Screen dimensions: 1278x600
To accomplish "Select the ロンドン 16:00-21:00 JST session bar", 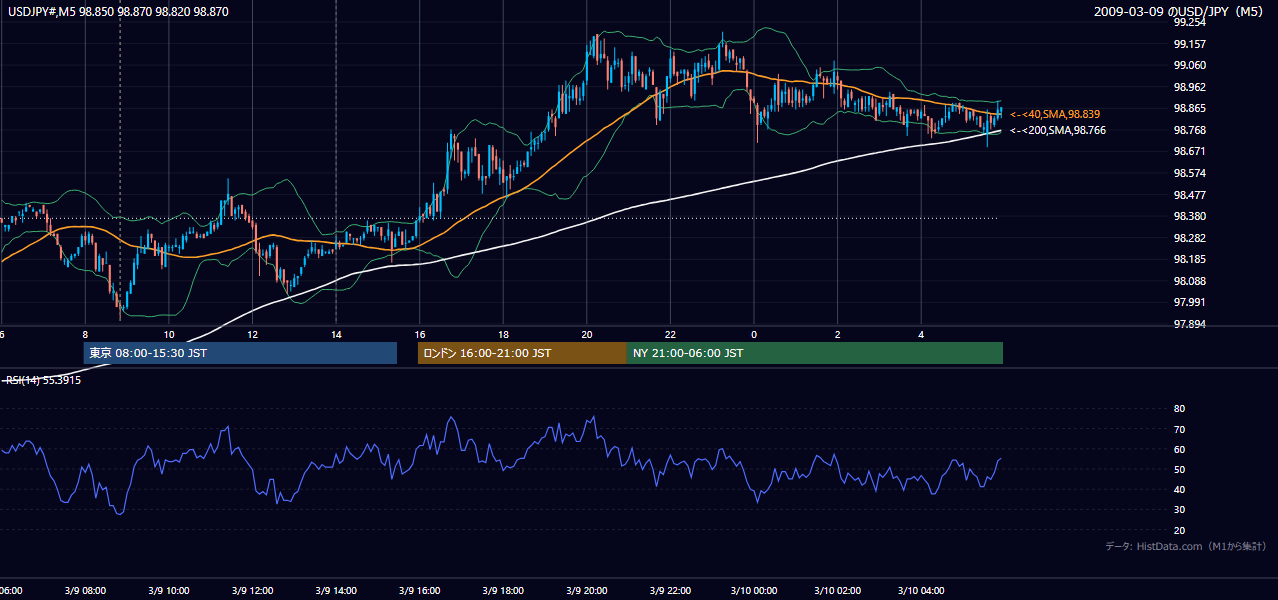I will click(x=522, y=353).
